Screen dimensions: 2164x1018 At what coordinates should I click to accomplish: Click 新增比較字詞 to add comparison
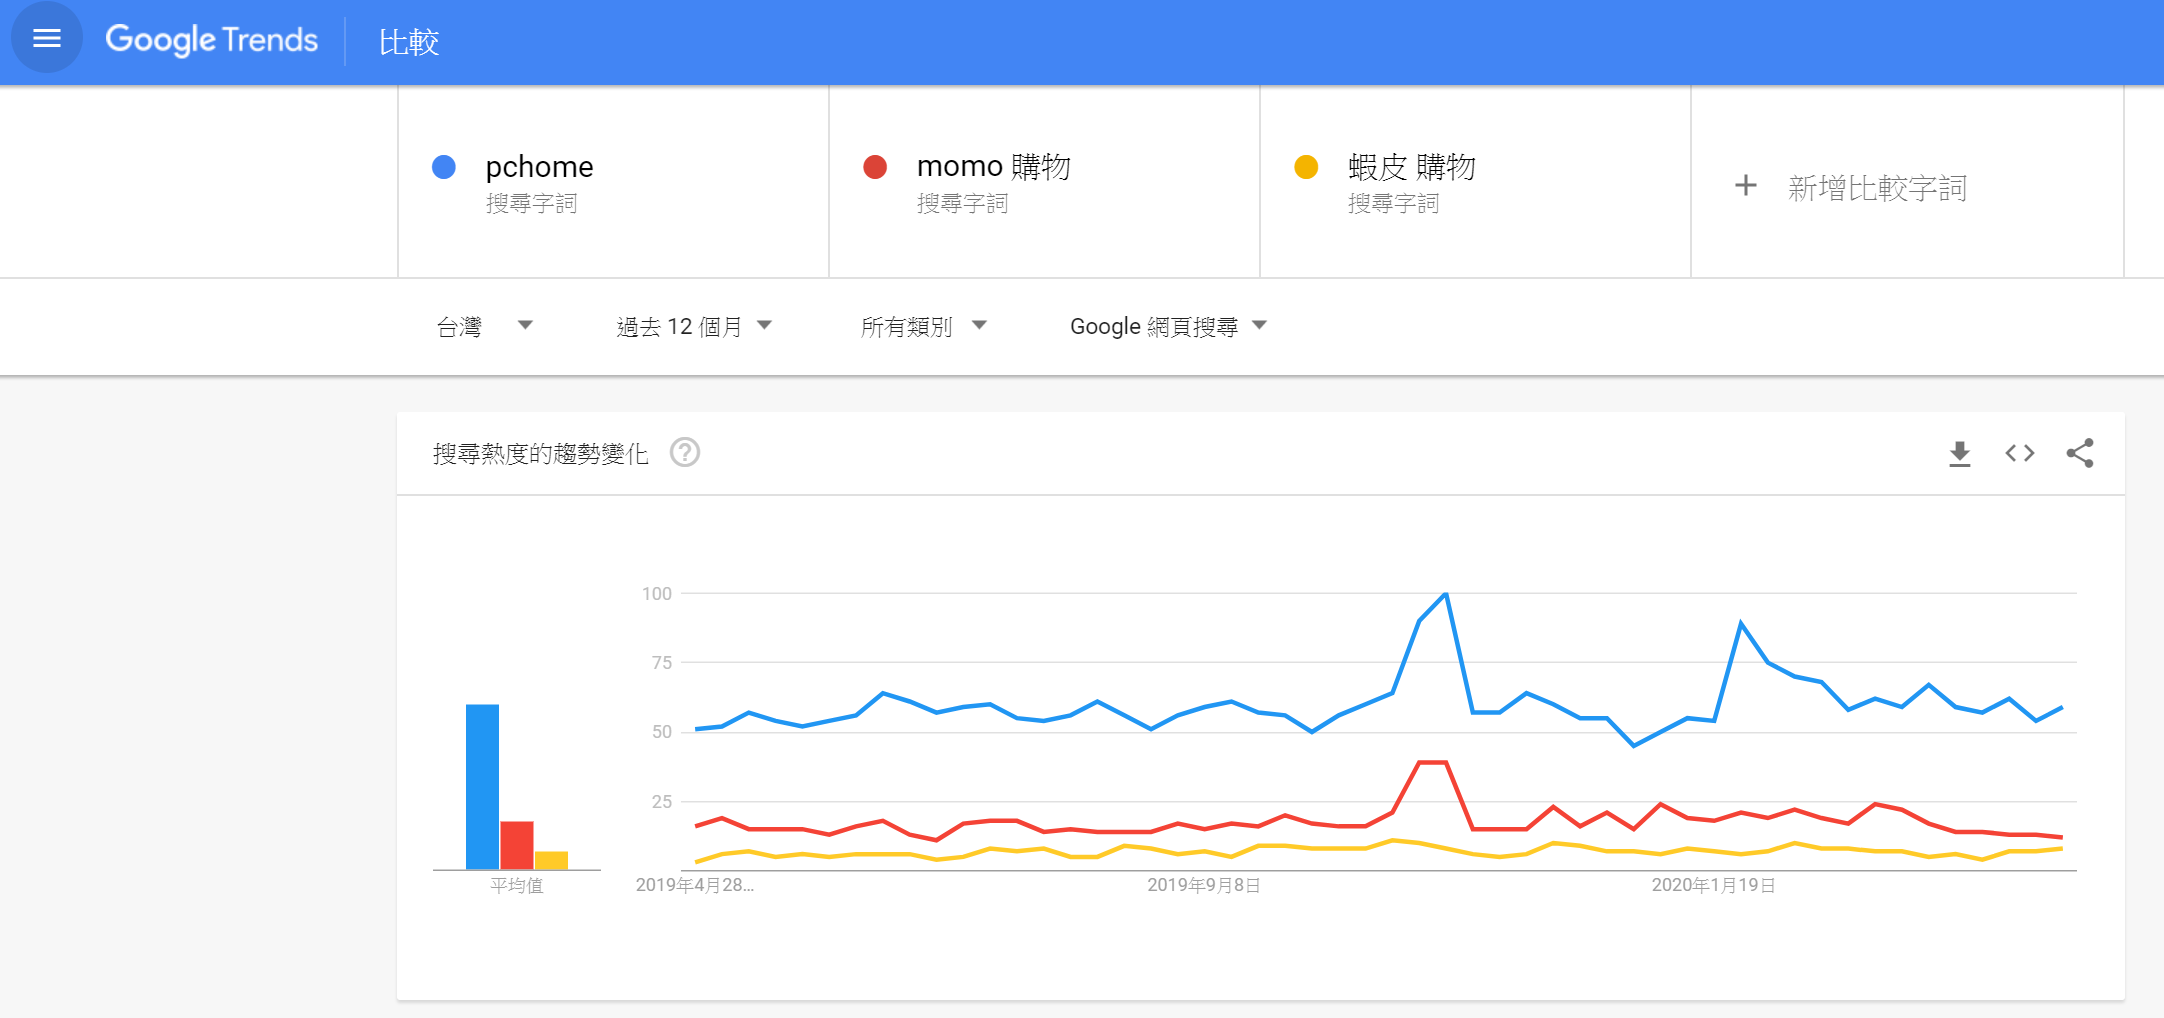[1877, 187]
